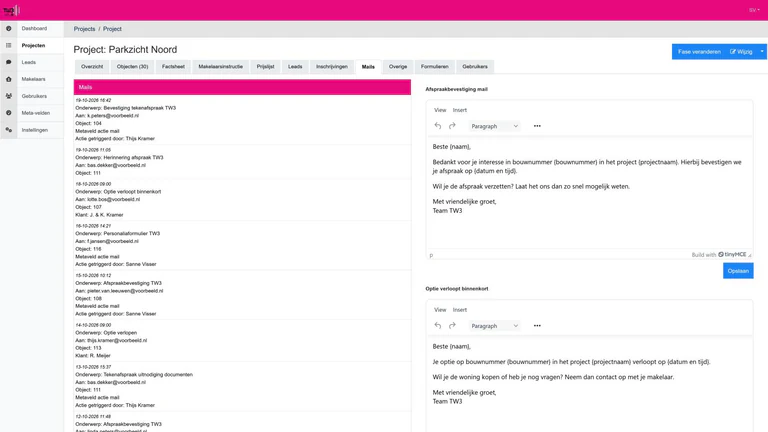
Task: Open the Formulieren tab
Action: [434, 67]
